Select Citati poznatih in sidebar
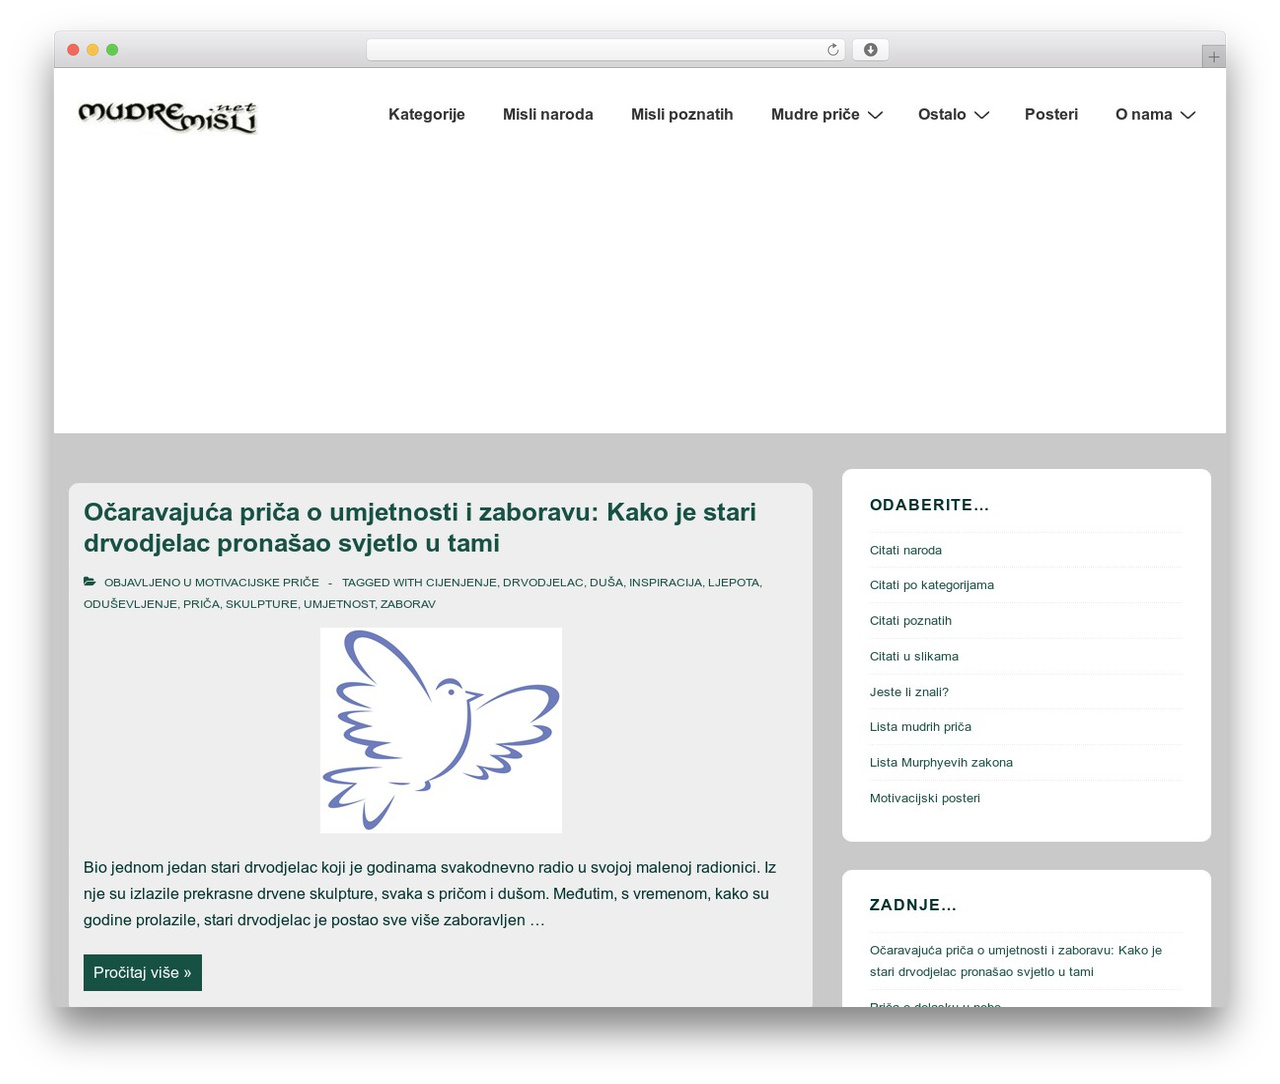This screenshot has width=1280, height=1084. [x=911, y=621]
